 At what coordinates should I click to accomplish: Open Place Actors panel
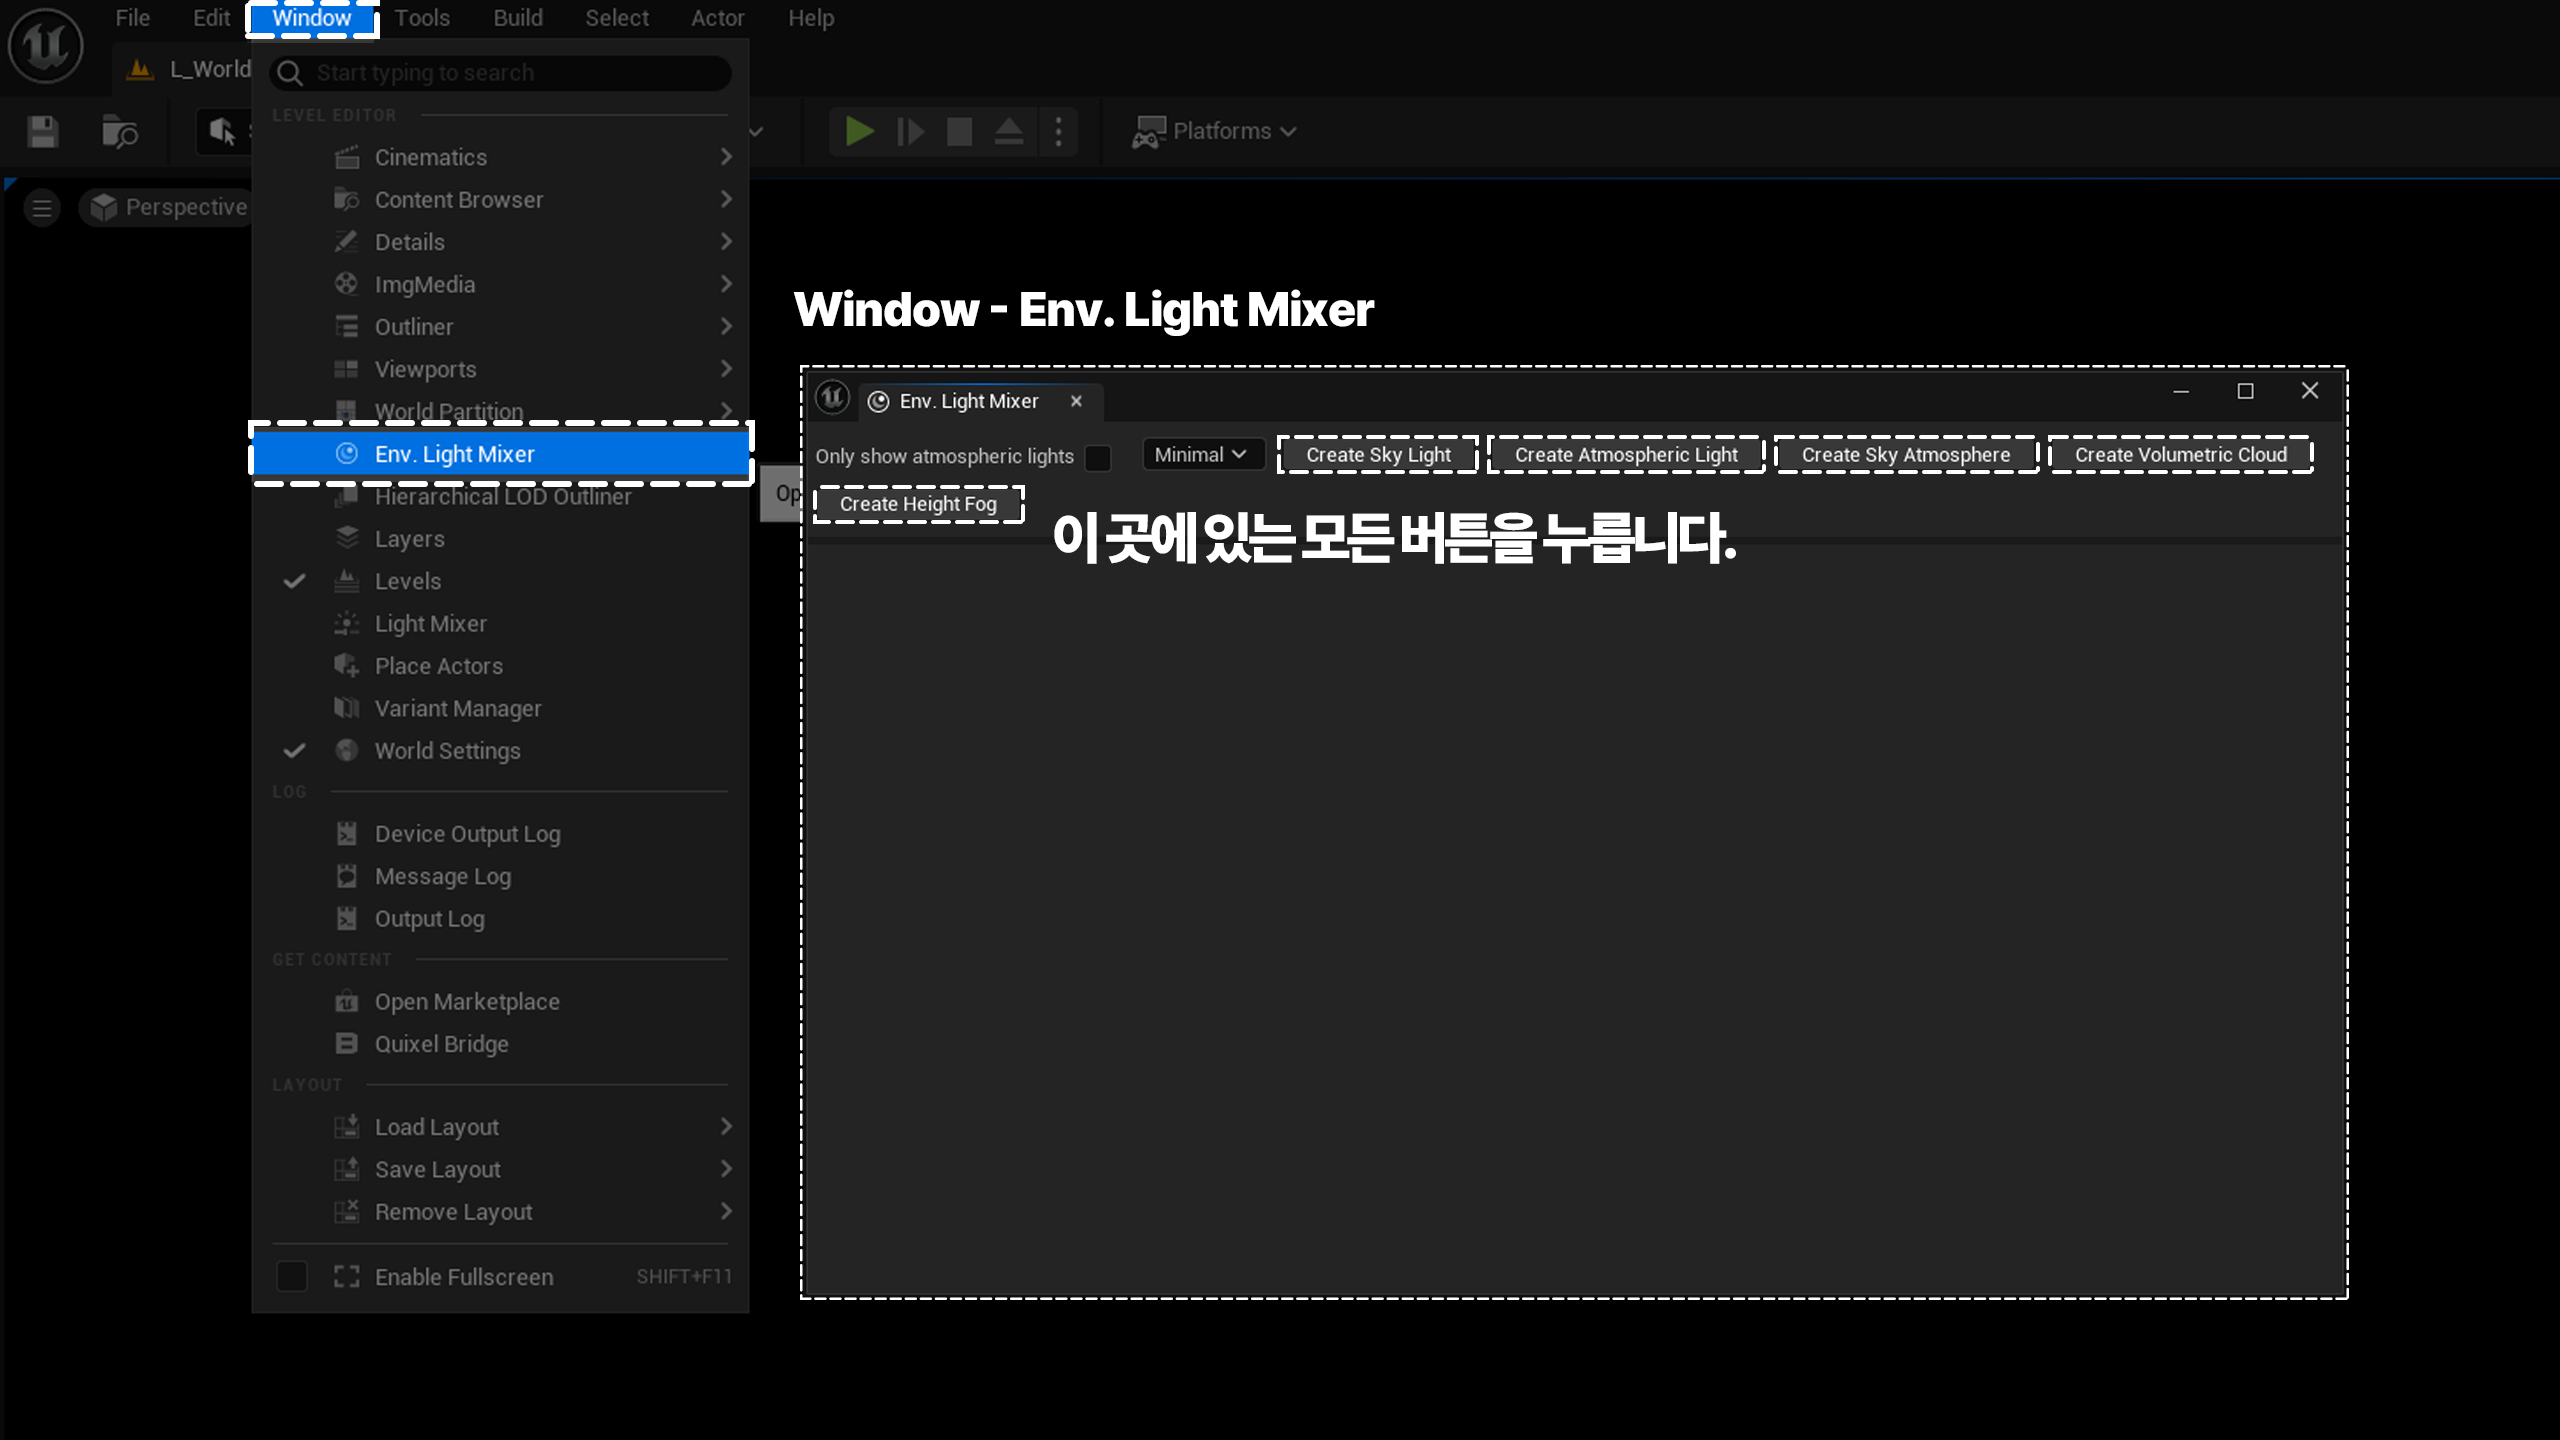coord(500,666)
